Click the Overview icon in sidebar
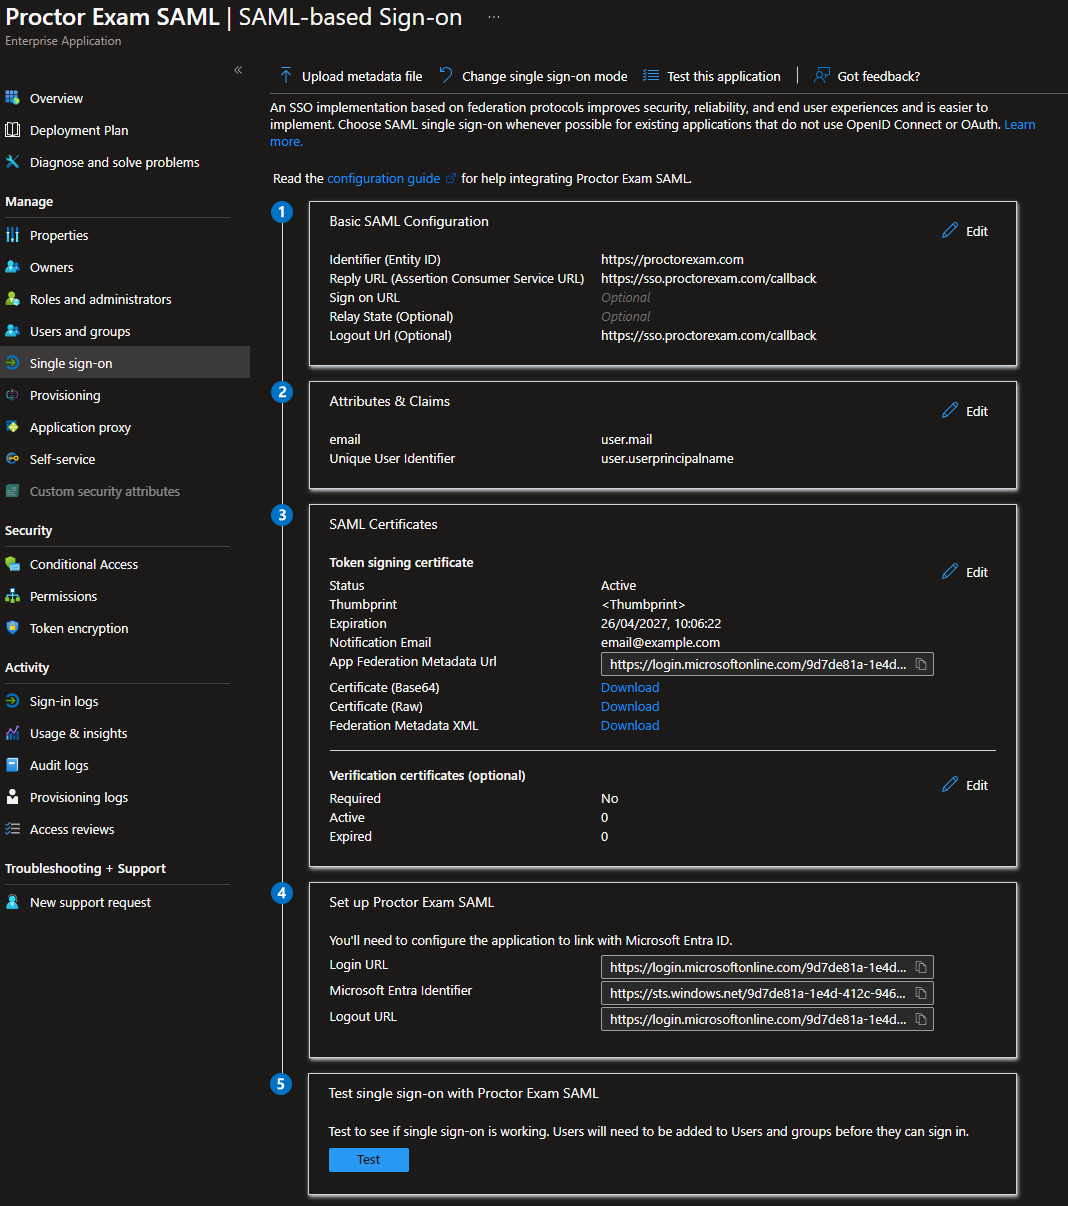 point(13,98)
